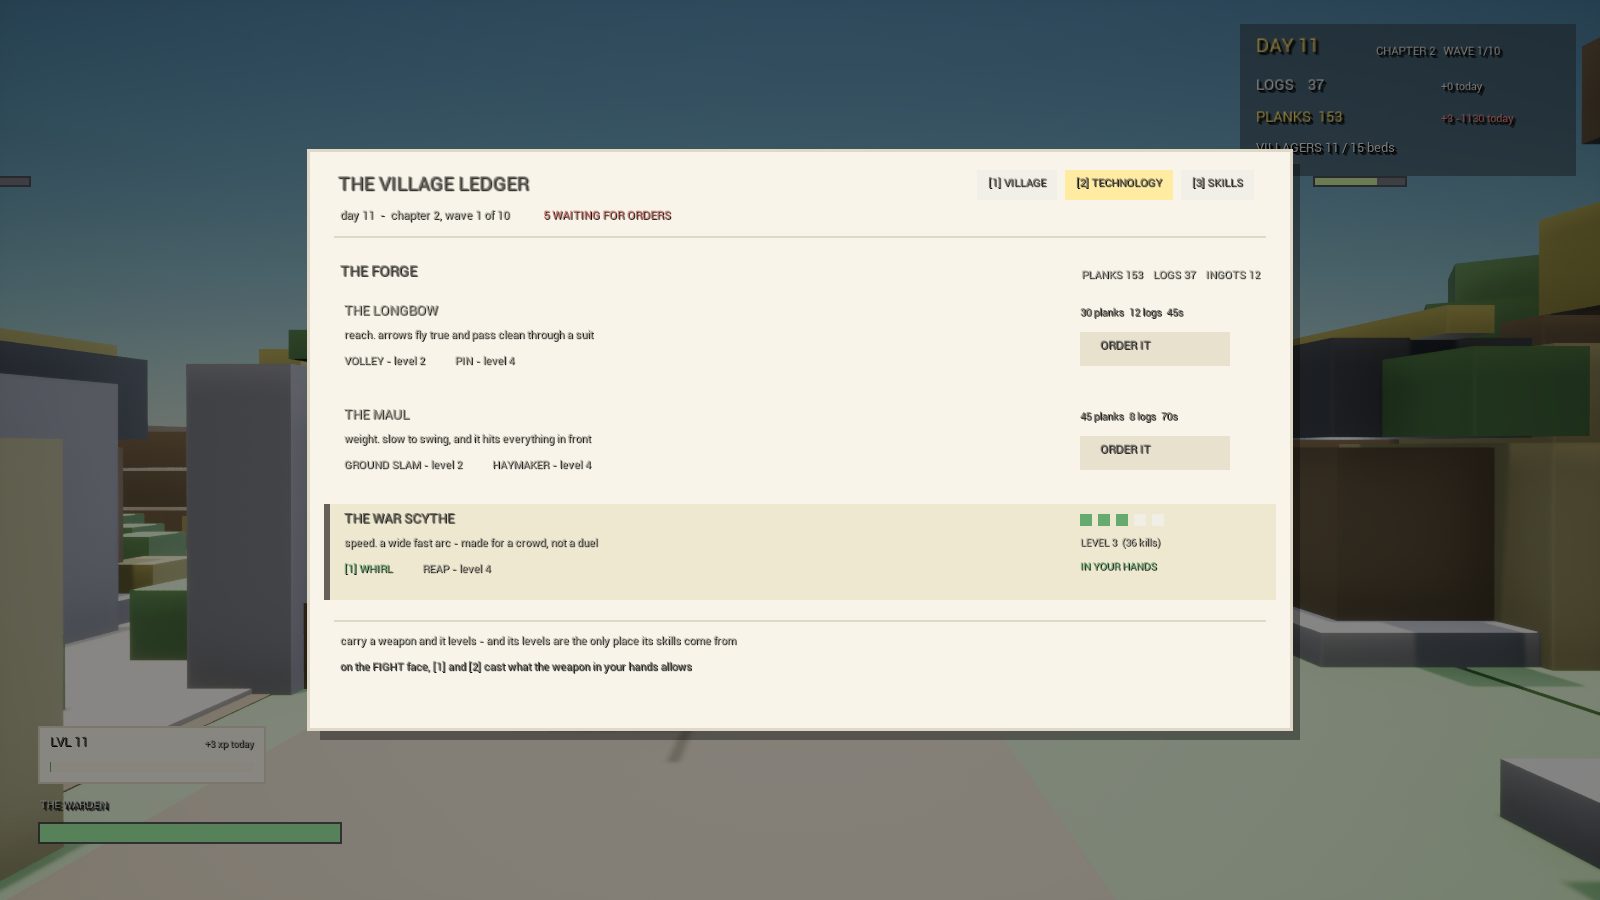Select THE LONGBOW weapon name
The image size is (1600, 900).
tap(391, 311)
